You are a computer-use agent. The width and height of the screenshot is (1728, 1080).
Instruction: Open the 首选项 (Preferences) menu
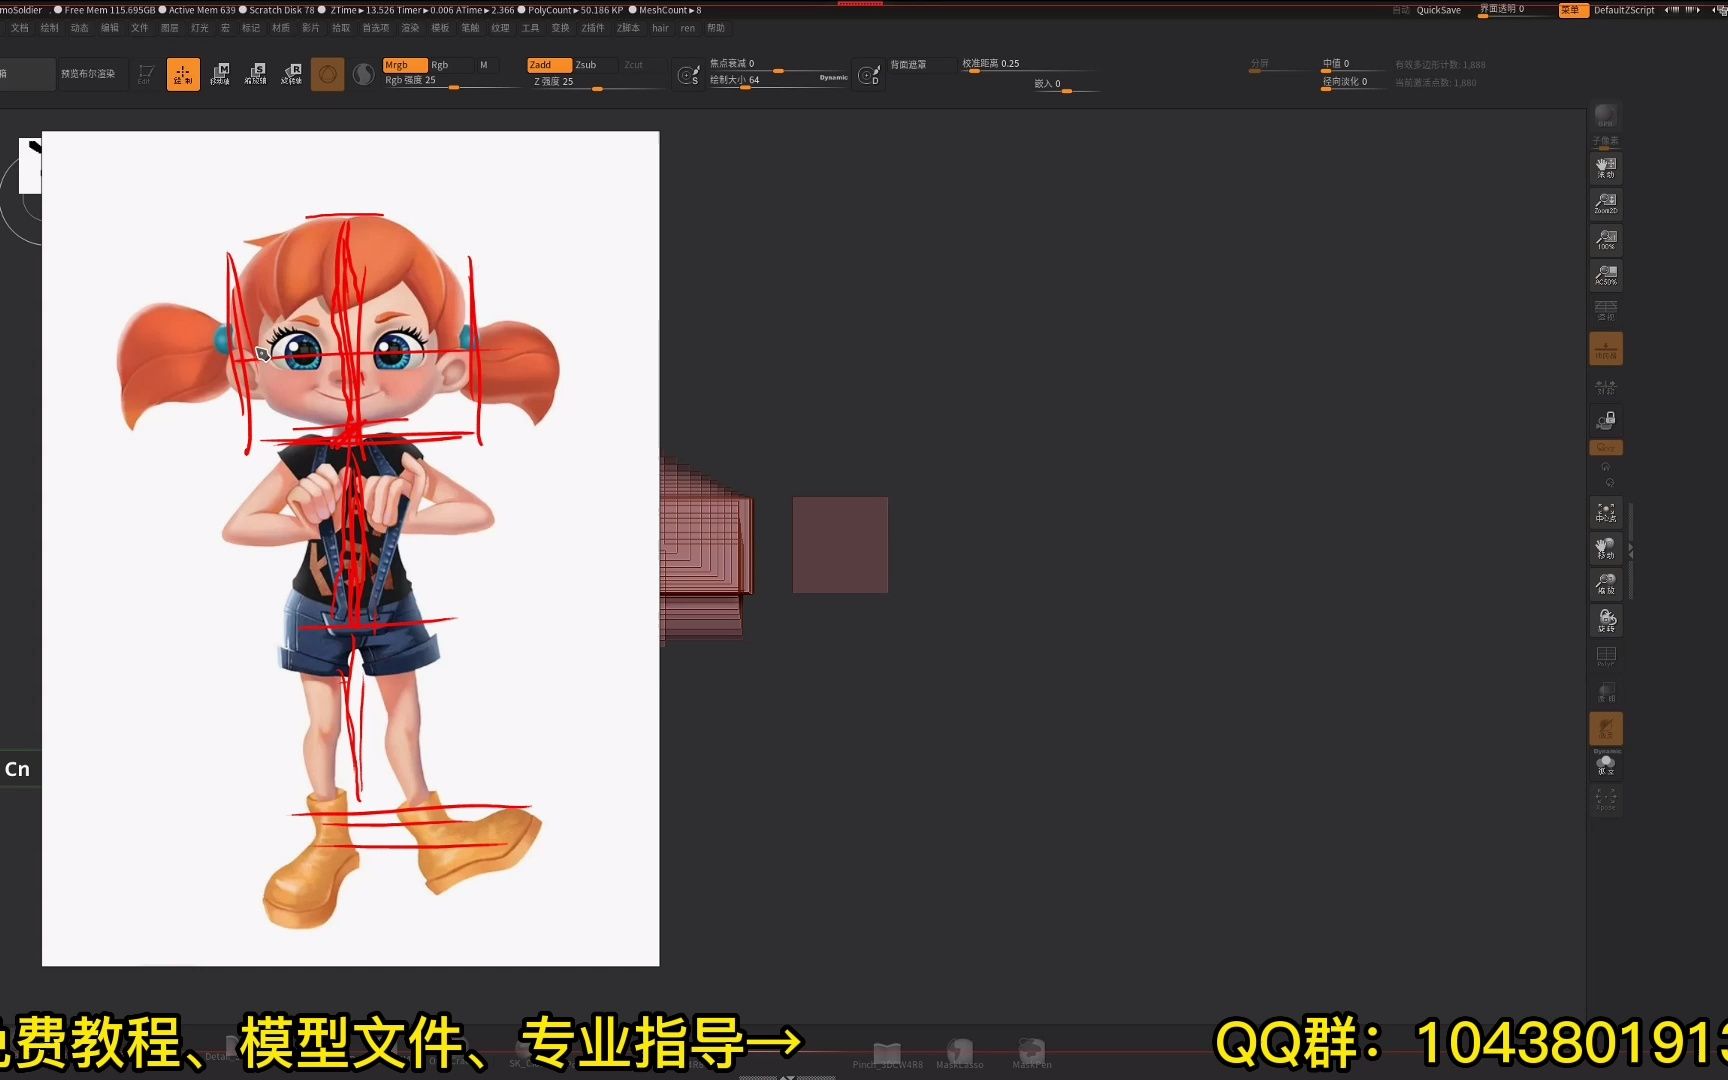pyautogui.click(x=376, y=28)
